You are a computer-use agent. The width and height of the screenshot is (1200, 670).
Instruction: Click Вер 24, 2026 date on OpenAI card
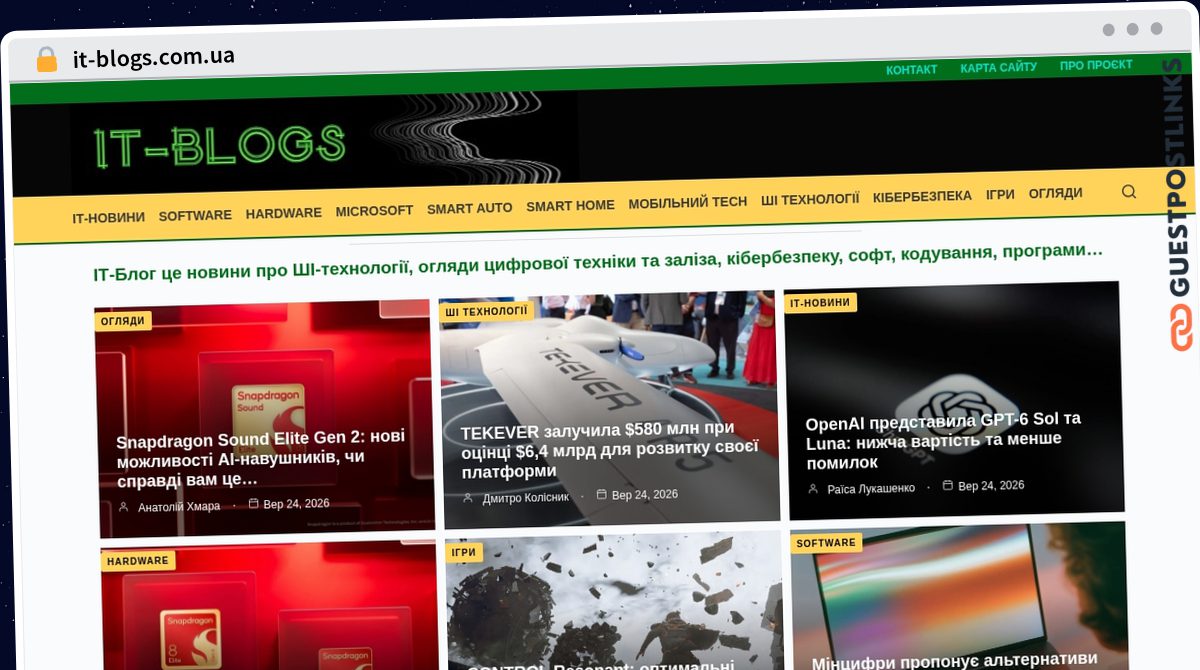coord(991,486)
